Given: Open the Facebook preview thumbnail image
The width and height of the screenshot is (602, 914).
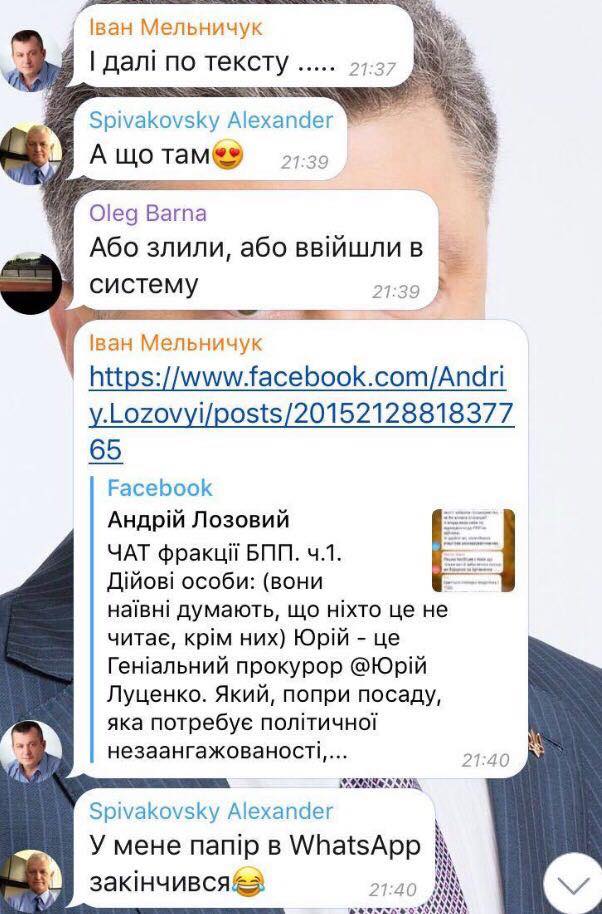Looking at the screenshot, I should 473,550.
